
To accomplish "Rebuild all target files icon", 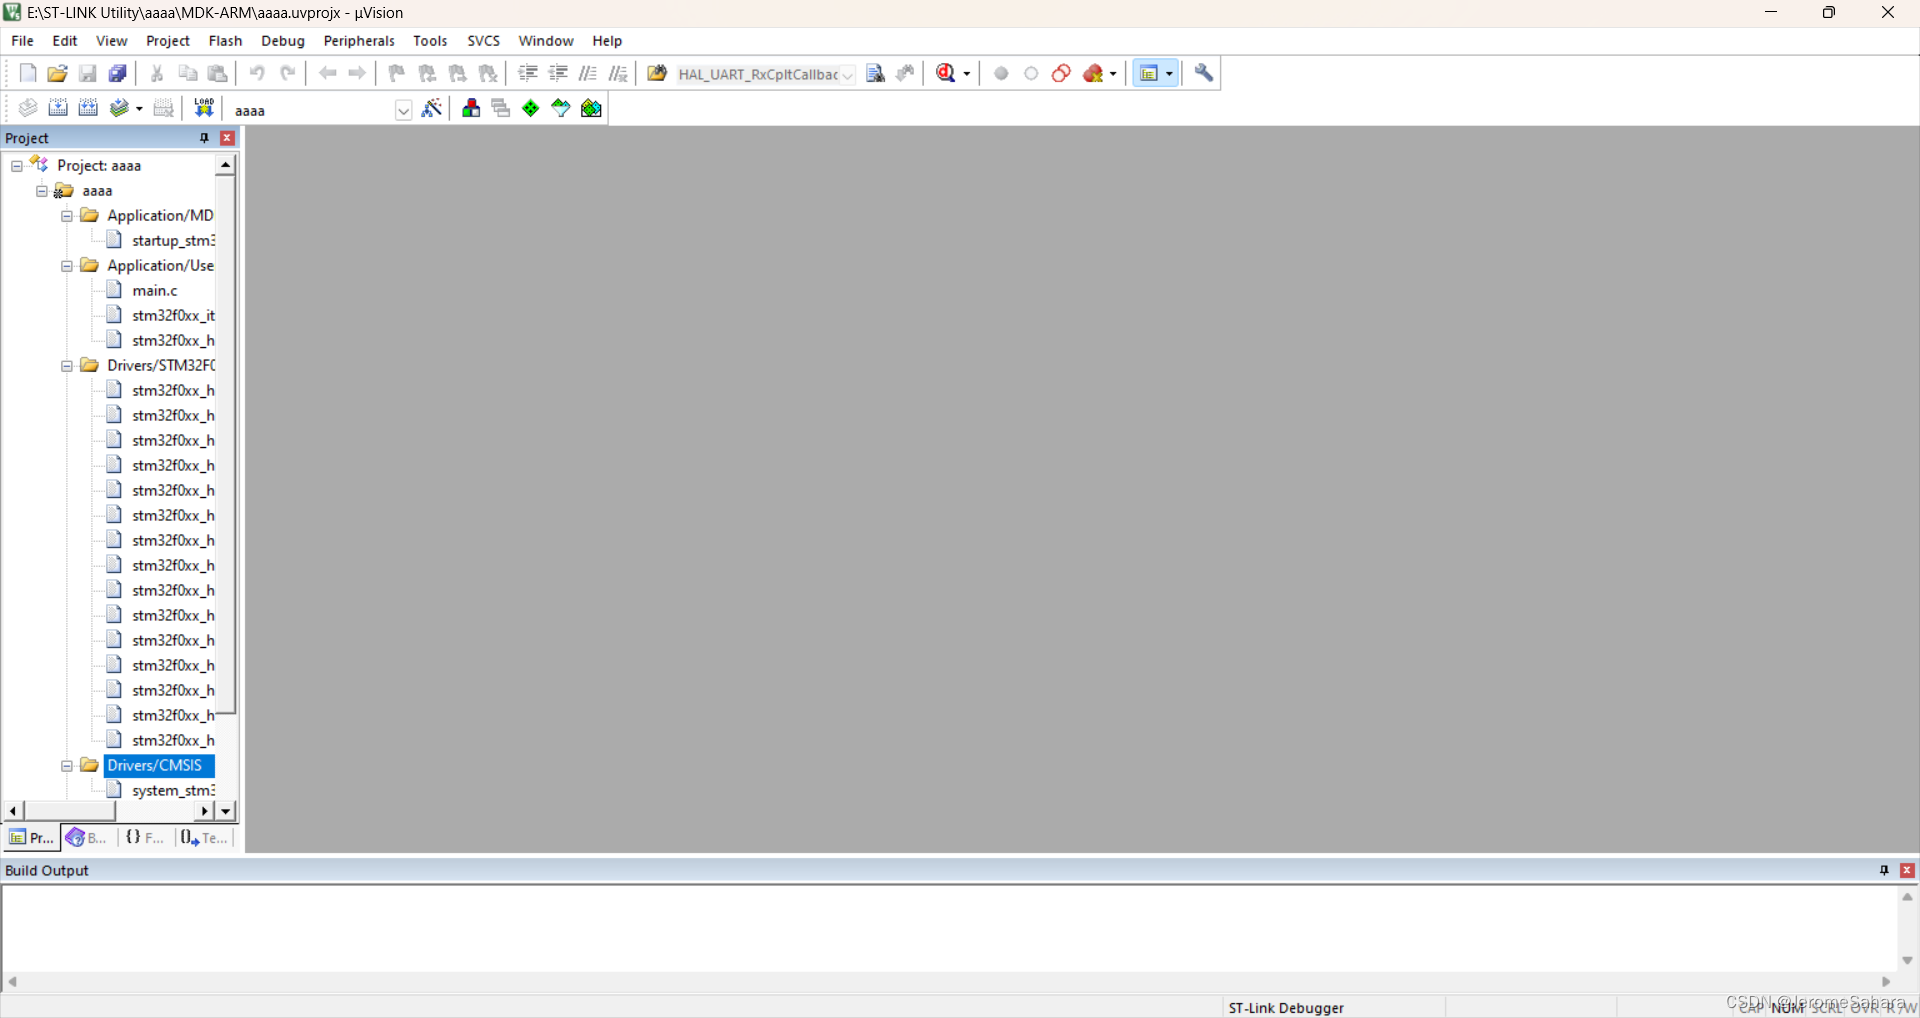I will point(88,108).
